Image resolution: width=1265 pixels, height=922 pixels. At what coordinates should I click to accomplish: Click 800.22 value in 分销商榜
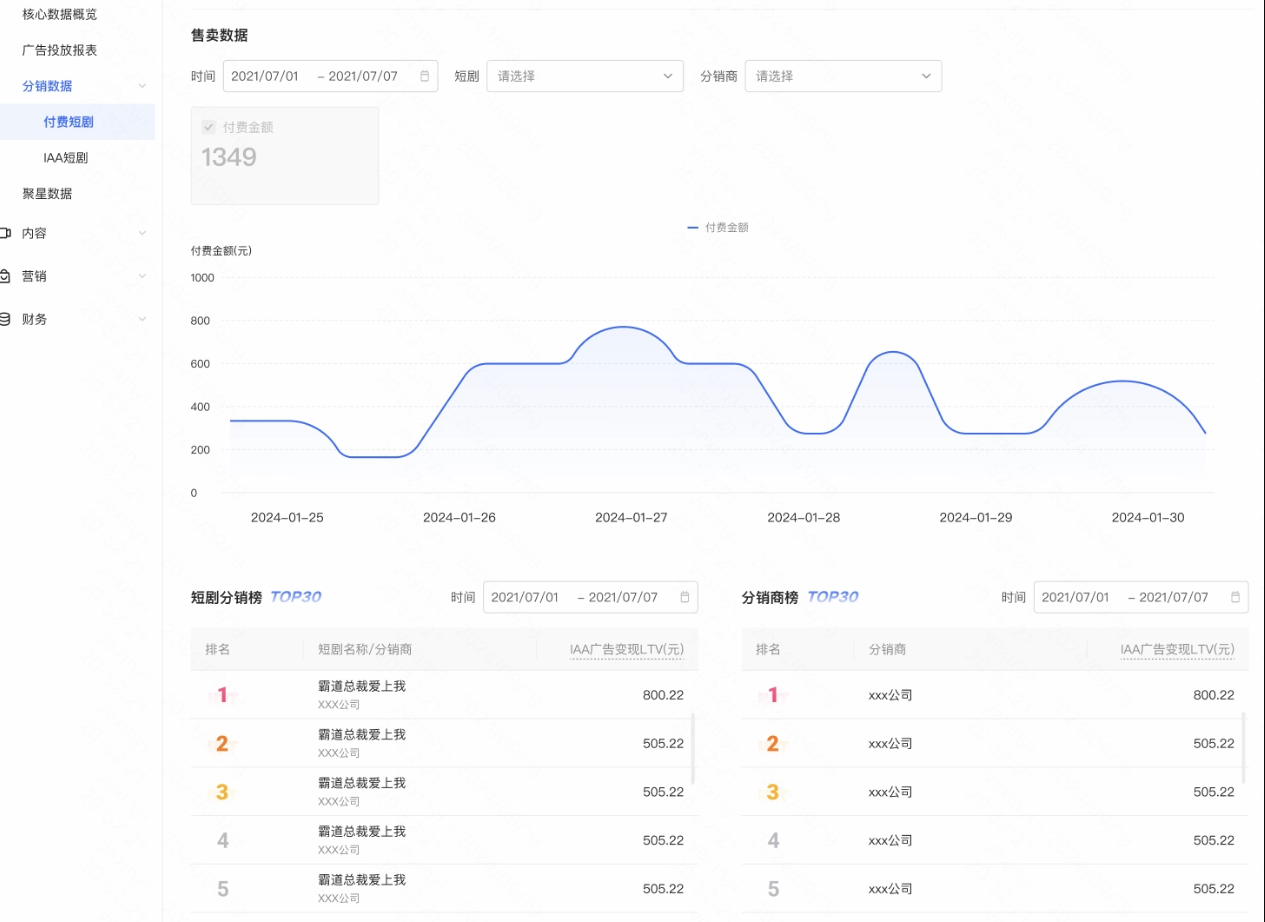(1214, 695)
